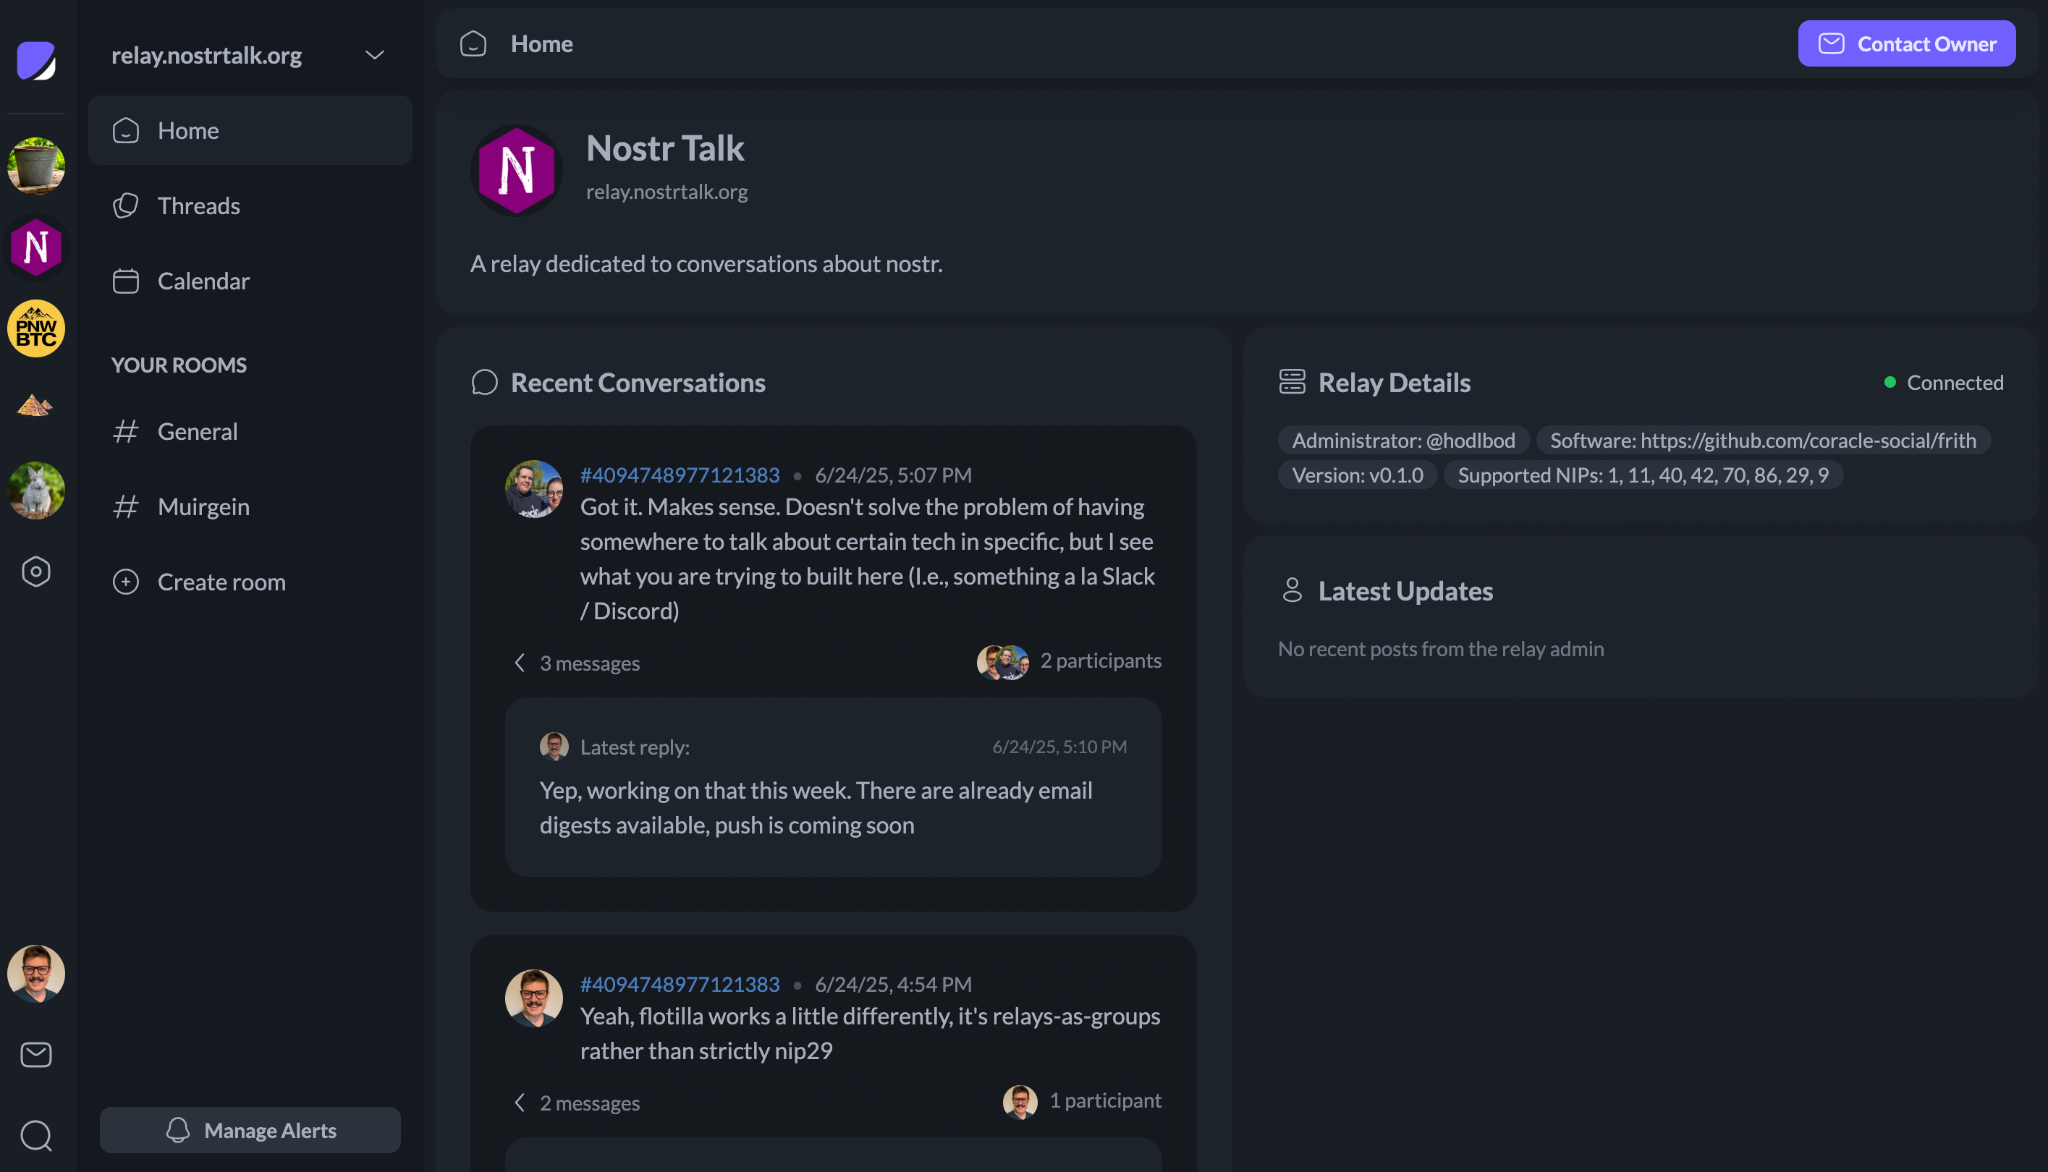Click the user profile avatar at bottom left
The image size is (2048, 1172).
pyautogui.click(x=36, y=973)
